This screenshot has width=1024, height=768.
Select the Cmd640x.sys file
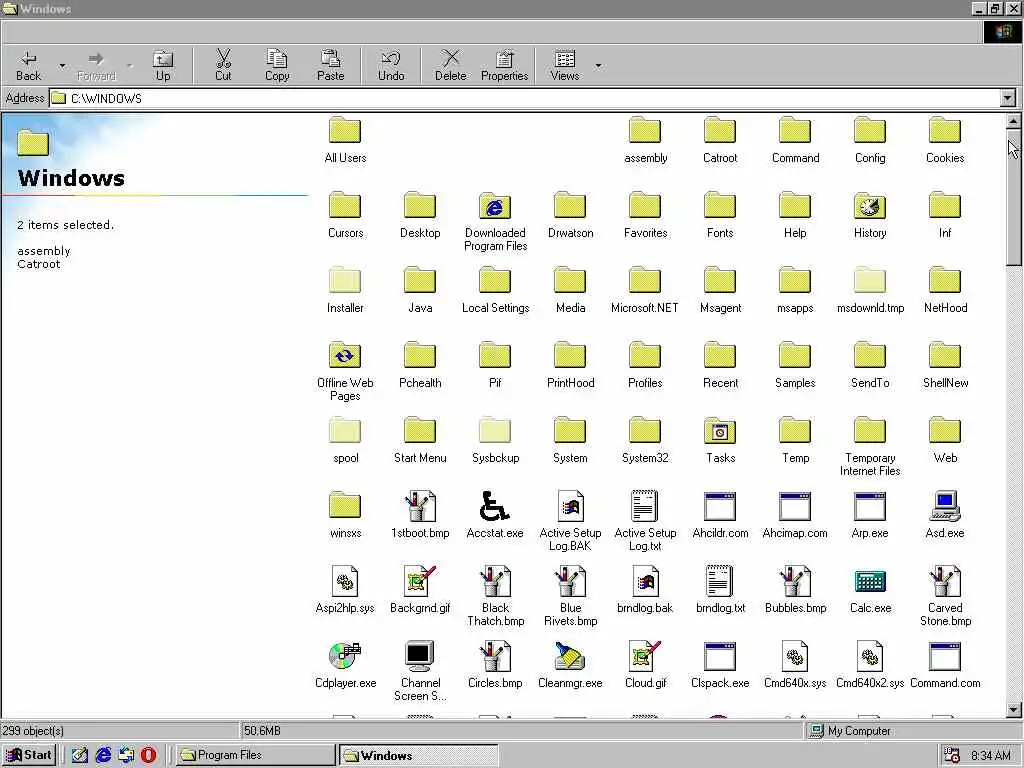tap(795, 665)
